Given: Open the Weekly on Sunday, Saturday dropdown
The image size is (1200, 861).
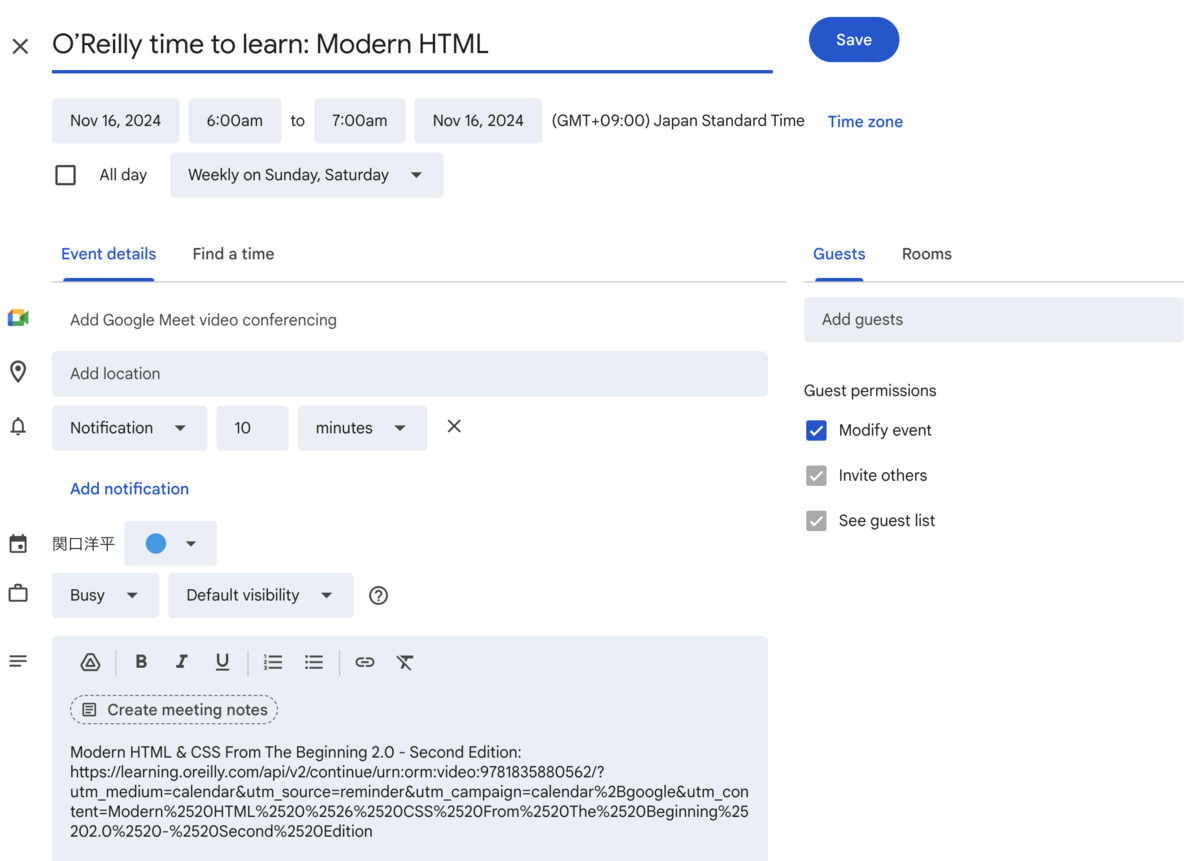Looking at the screenshot, I should pos(306,175).
